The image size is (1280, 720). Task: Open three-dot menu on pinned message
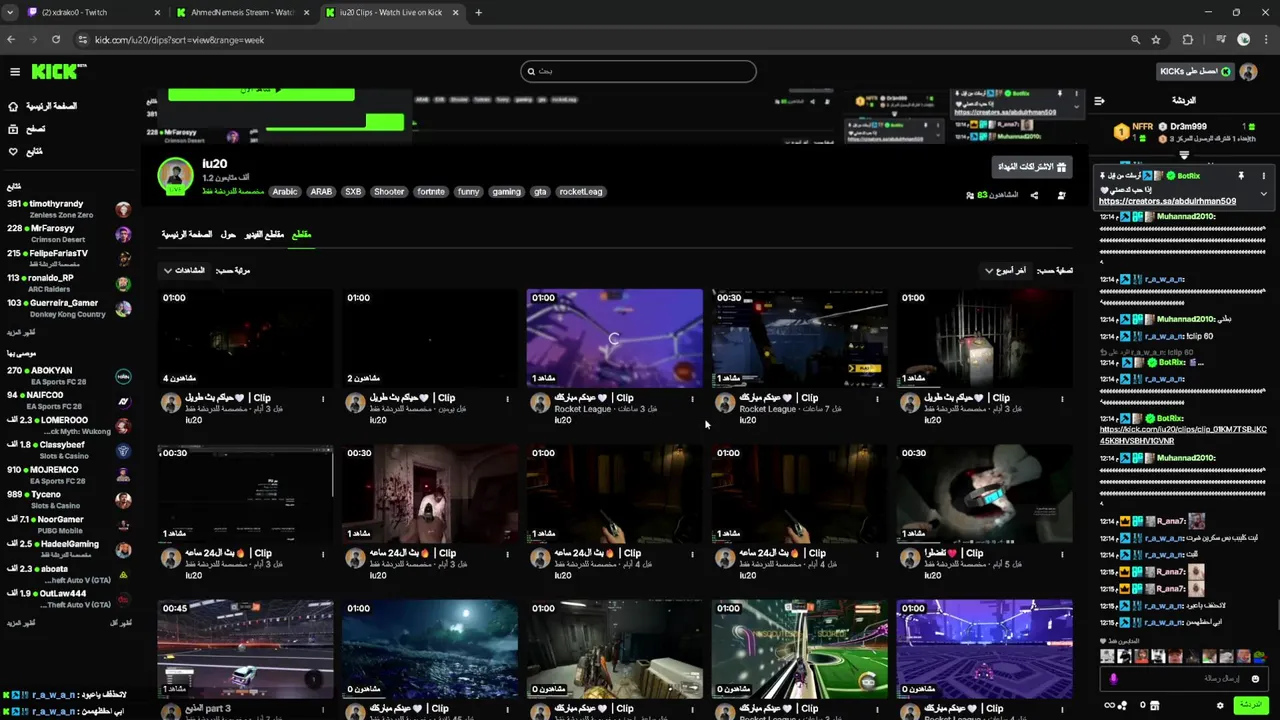click(1263, 176)
